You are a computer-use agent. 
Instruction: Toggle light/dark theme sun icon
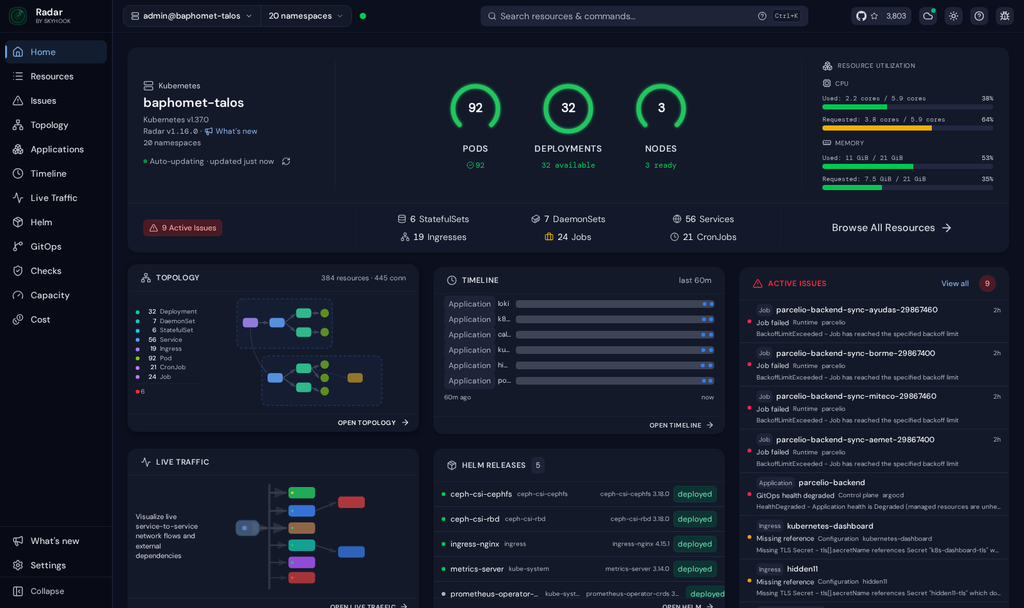point(953,16)
